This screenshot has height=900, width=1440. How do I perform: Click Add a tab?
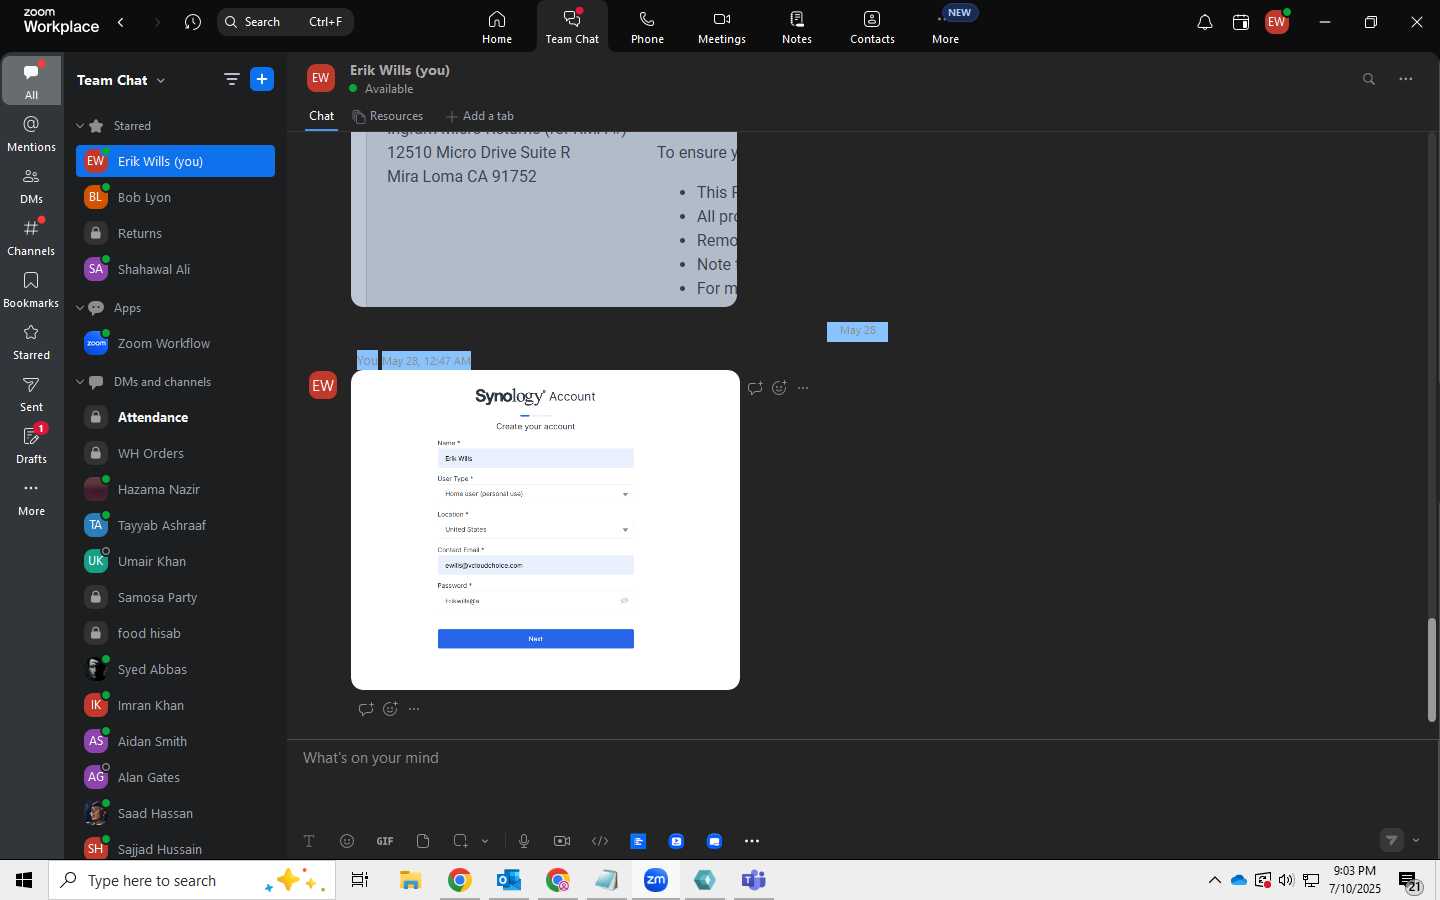[x=480, y=116]
